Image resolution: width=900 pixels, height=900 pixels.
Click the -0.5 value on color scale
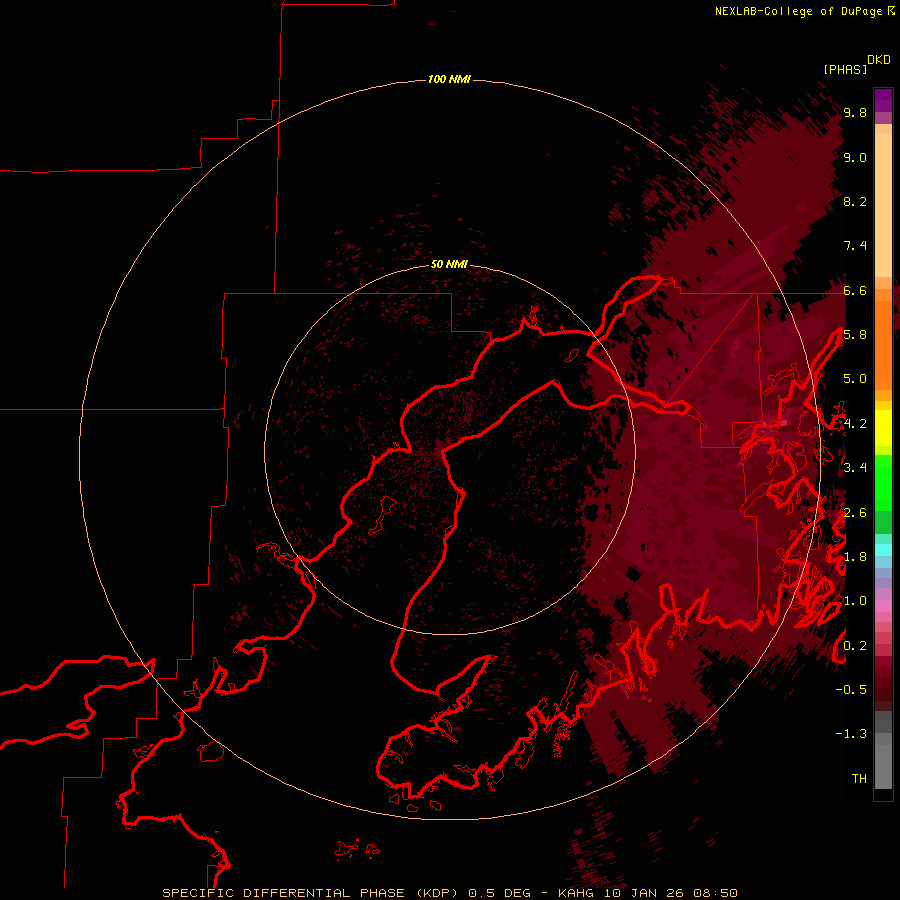[851, 689]
